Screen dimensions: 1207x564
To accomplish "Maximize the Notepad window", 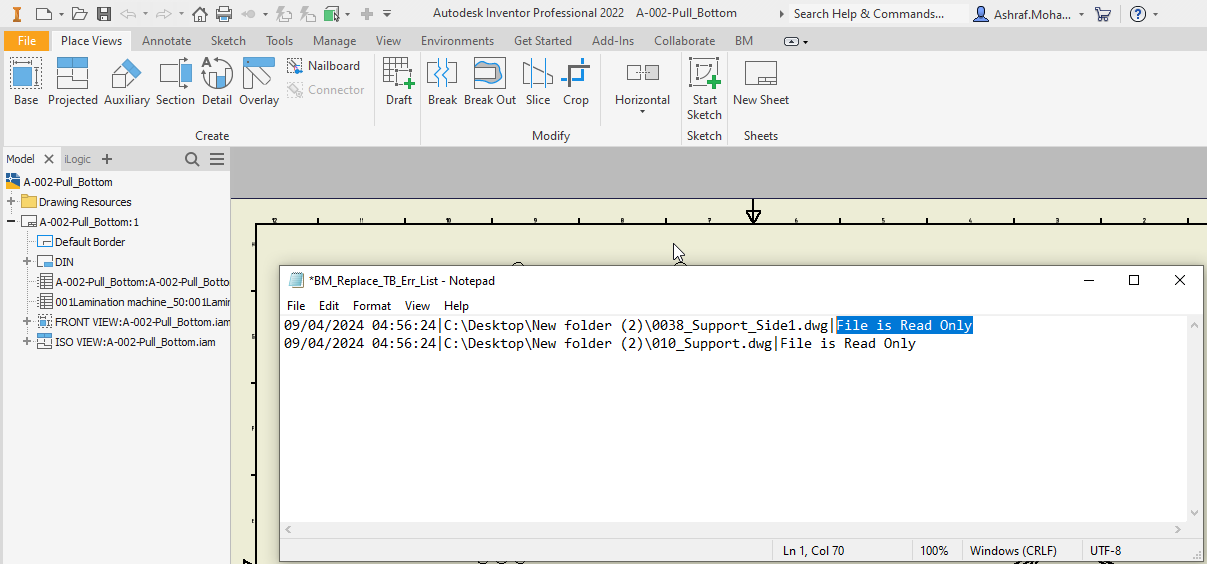I will point(1134,281).
